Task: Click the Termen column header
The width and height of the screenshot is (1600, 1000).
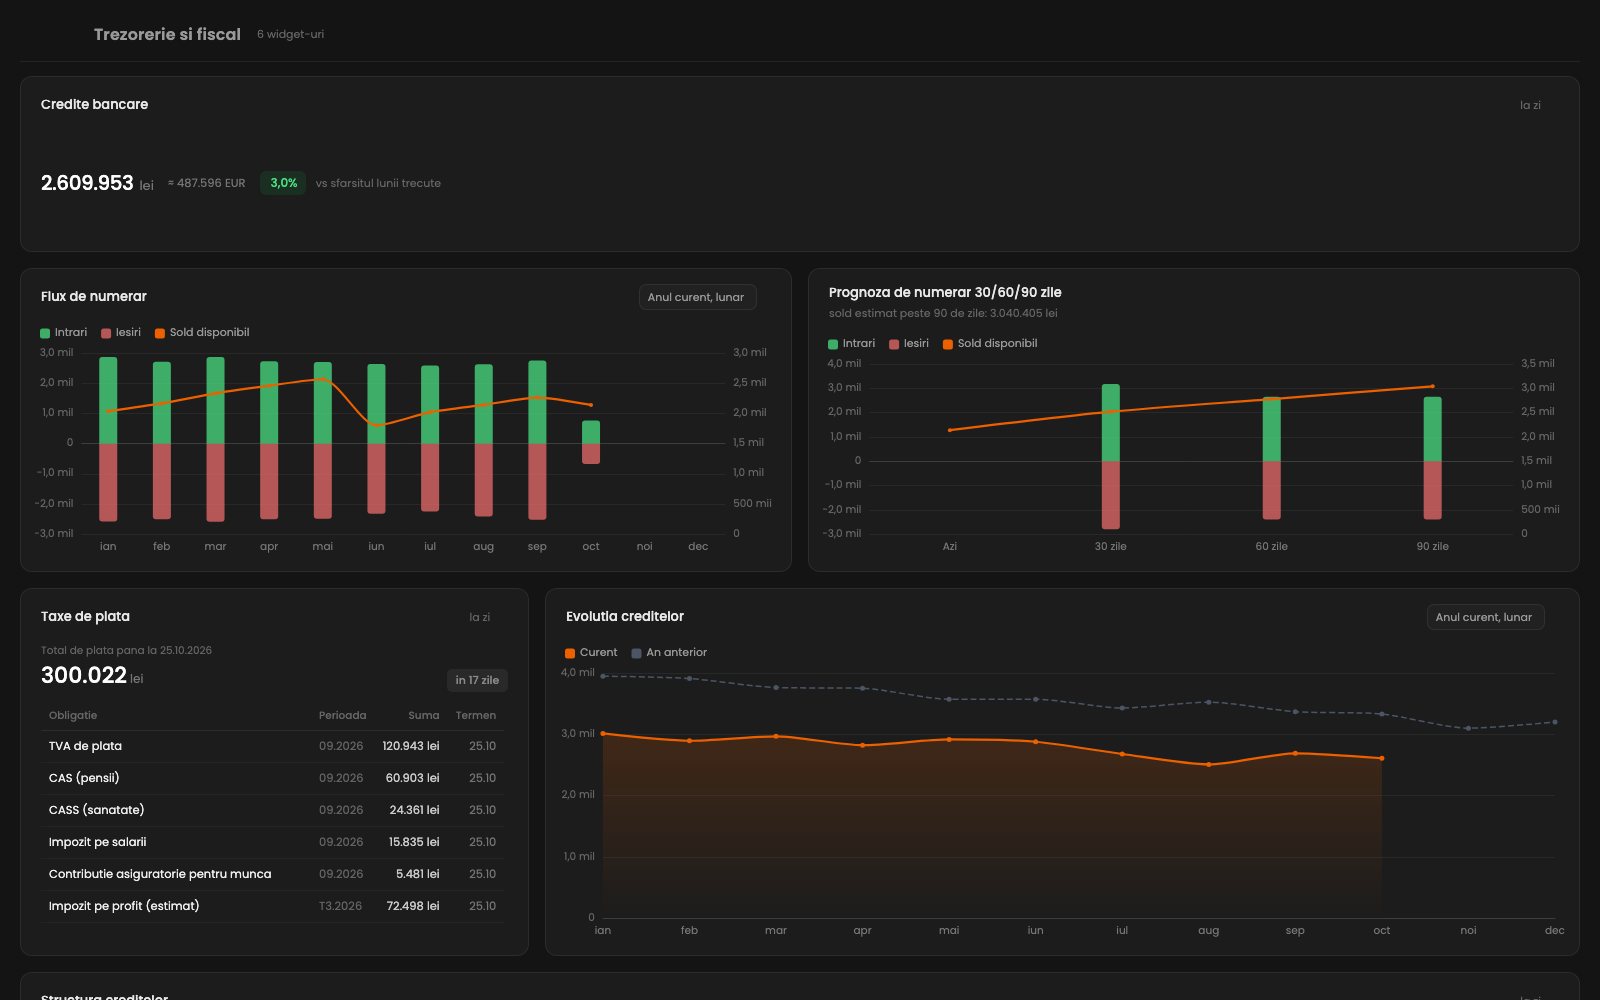Action: (x=476, y=715)
